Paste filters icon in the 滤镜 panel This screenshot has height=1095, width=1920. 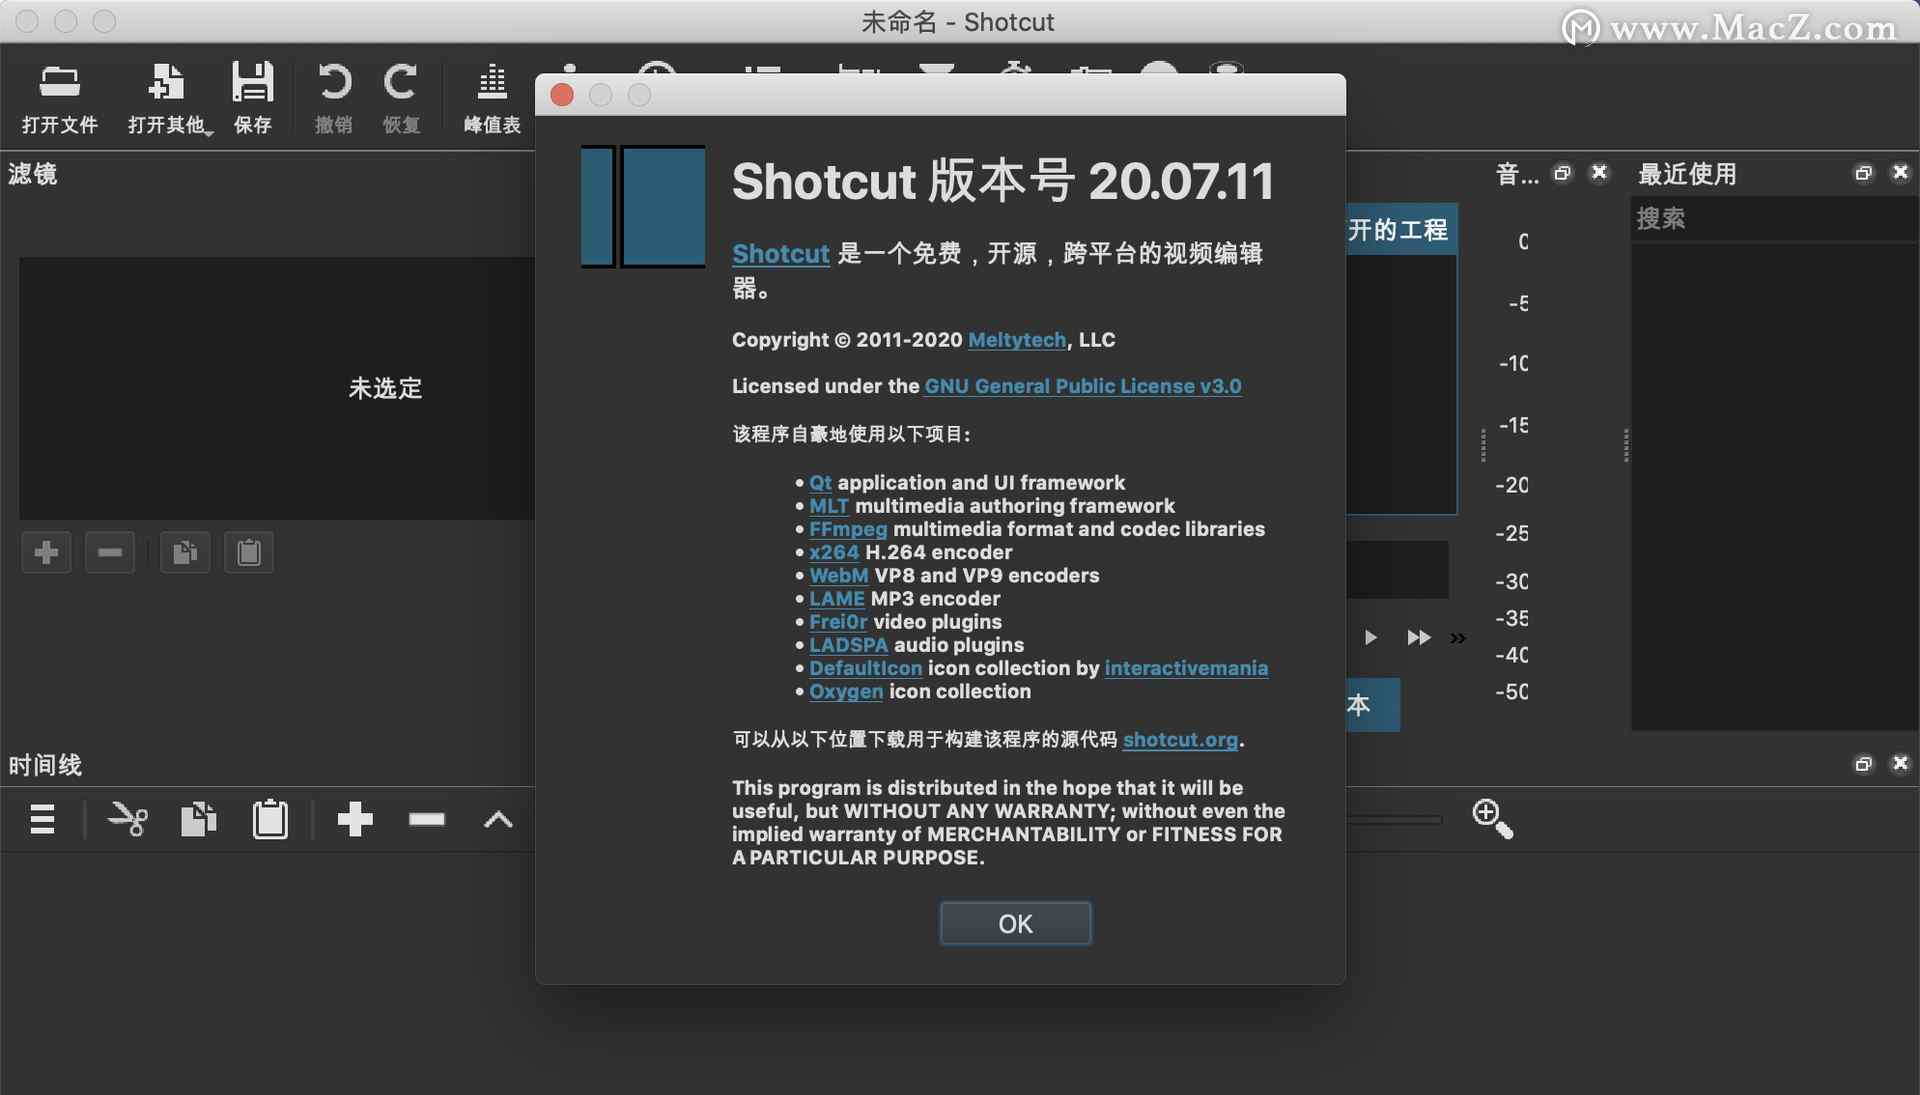point(249,552)
